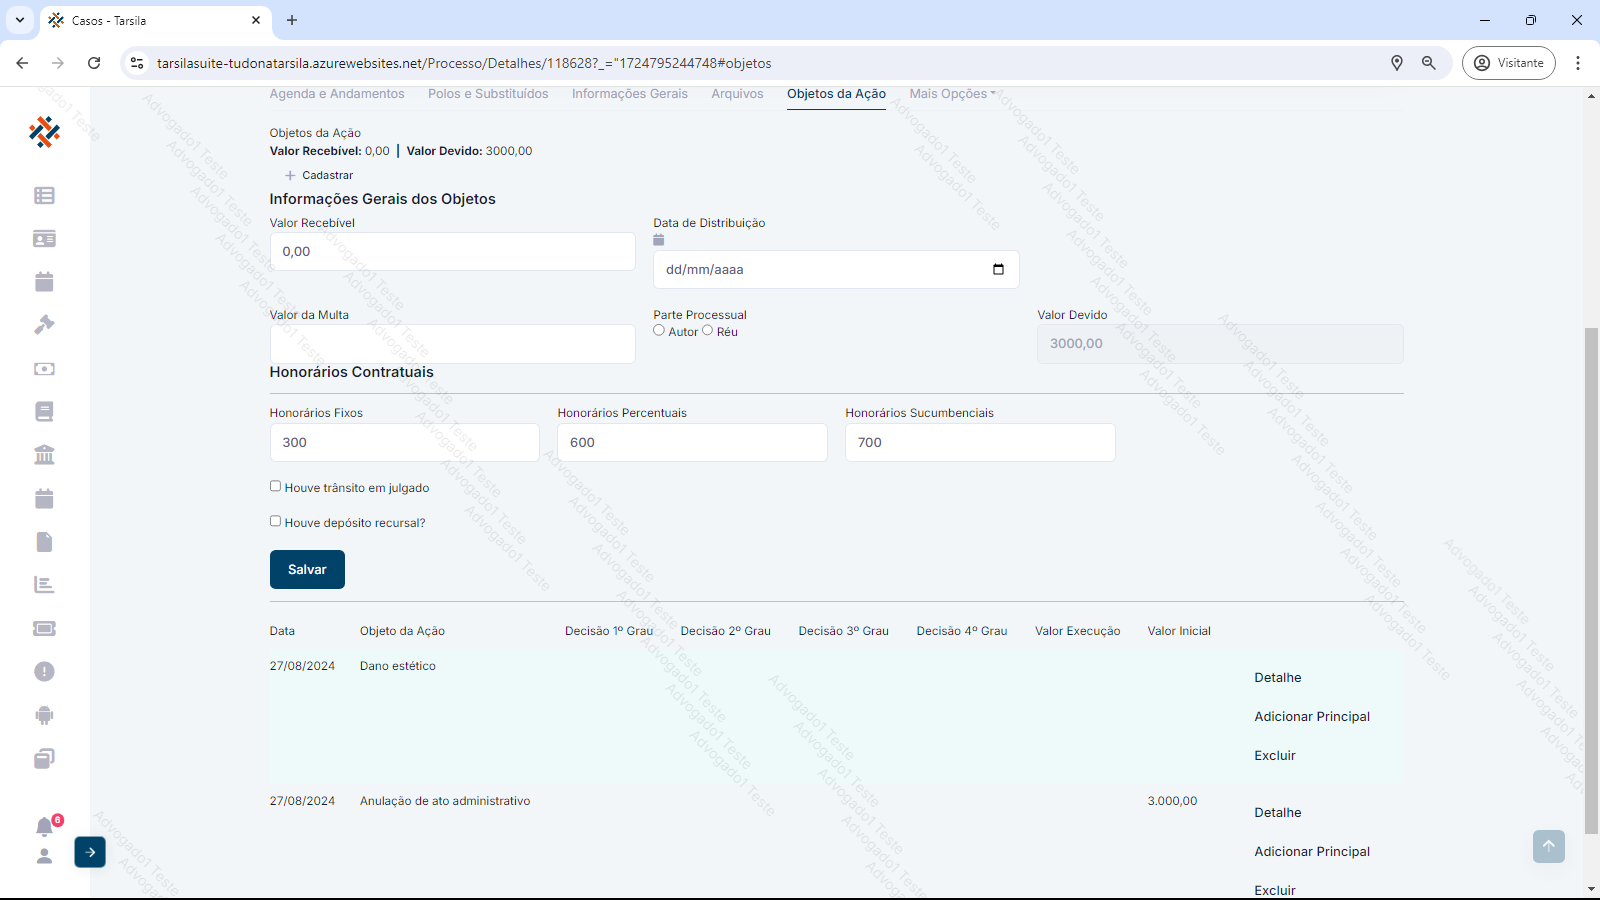Check 'Houve trânsito em julgado' checkbox

275,486
